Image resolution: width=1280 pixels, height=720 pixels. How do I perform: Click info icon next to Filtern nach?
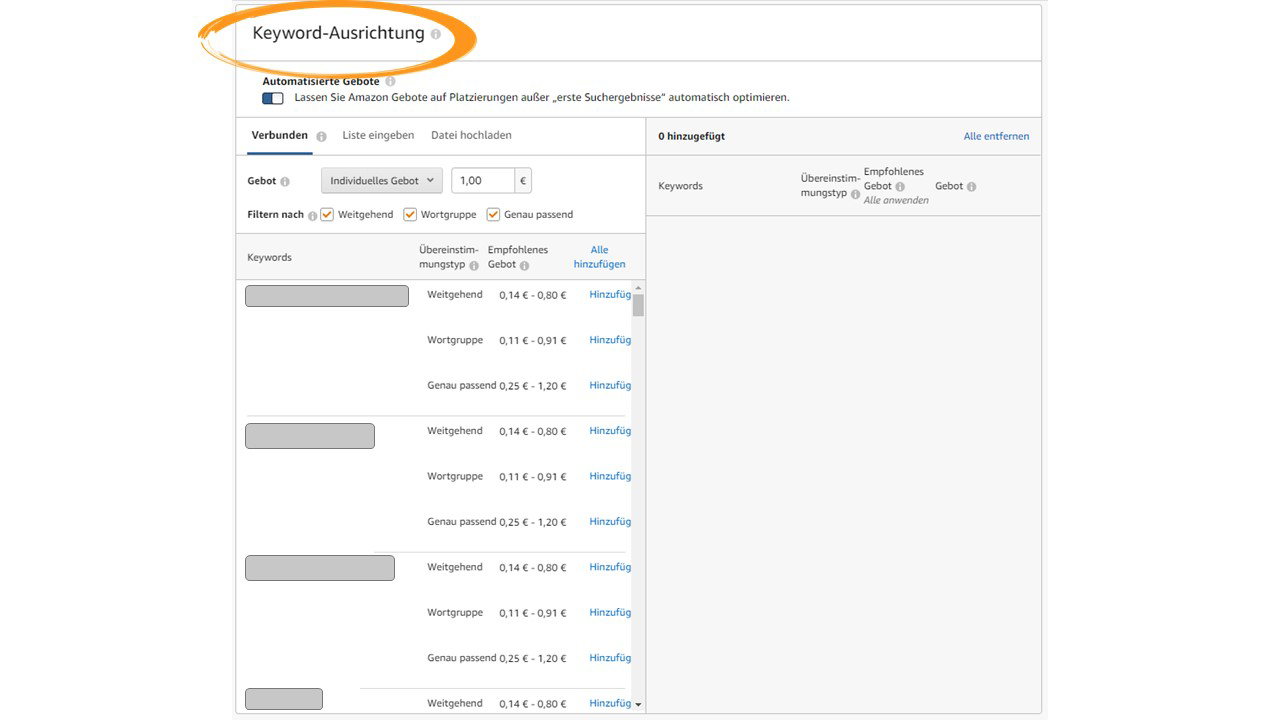[312, 215]
